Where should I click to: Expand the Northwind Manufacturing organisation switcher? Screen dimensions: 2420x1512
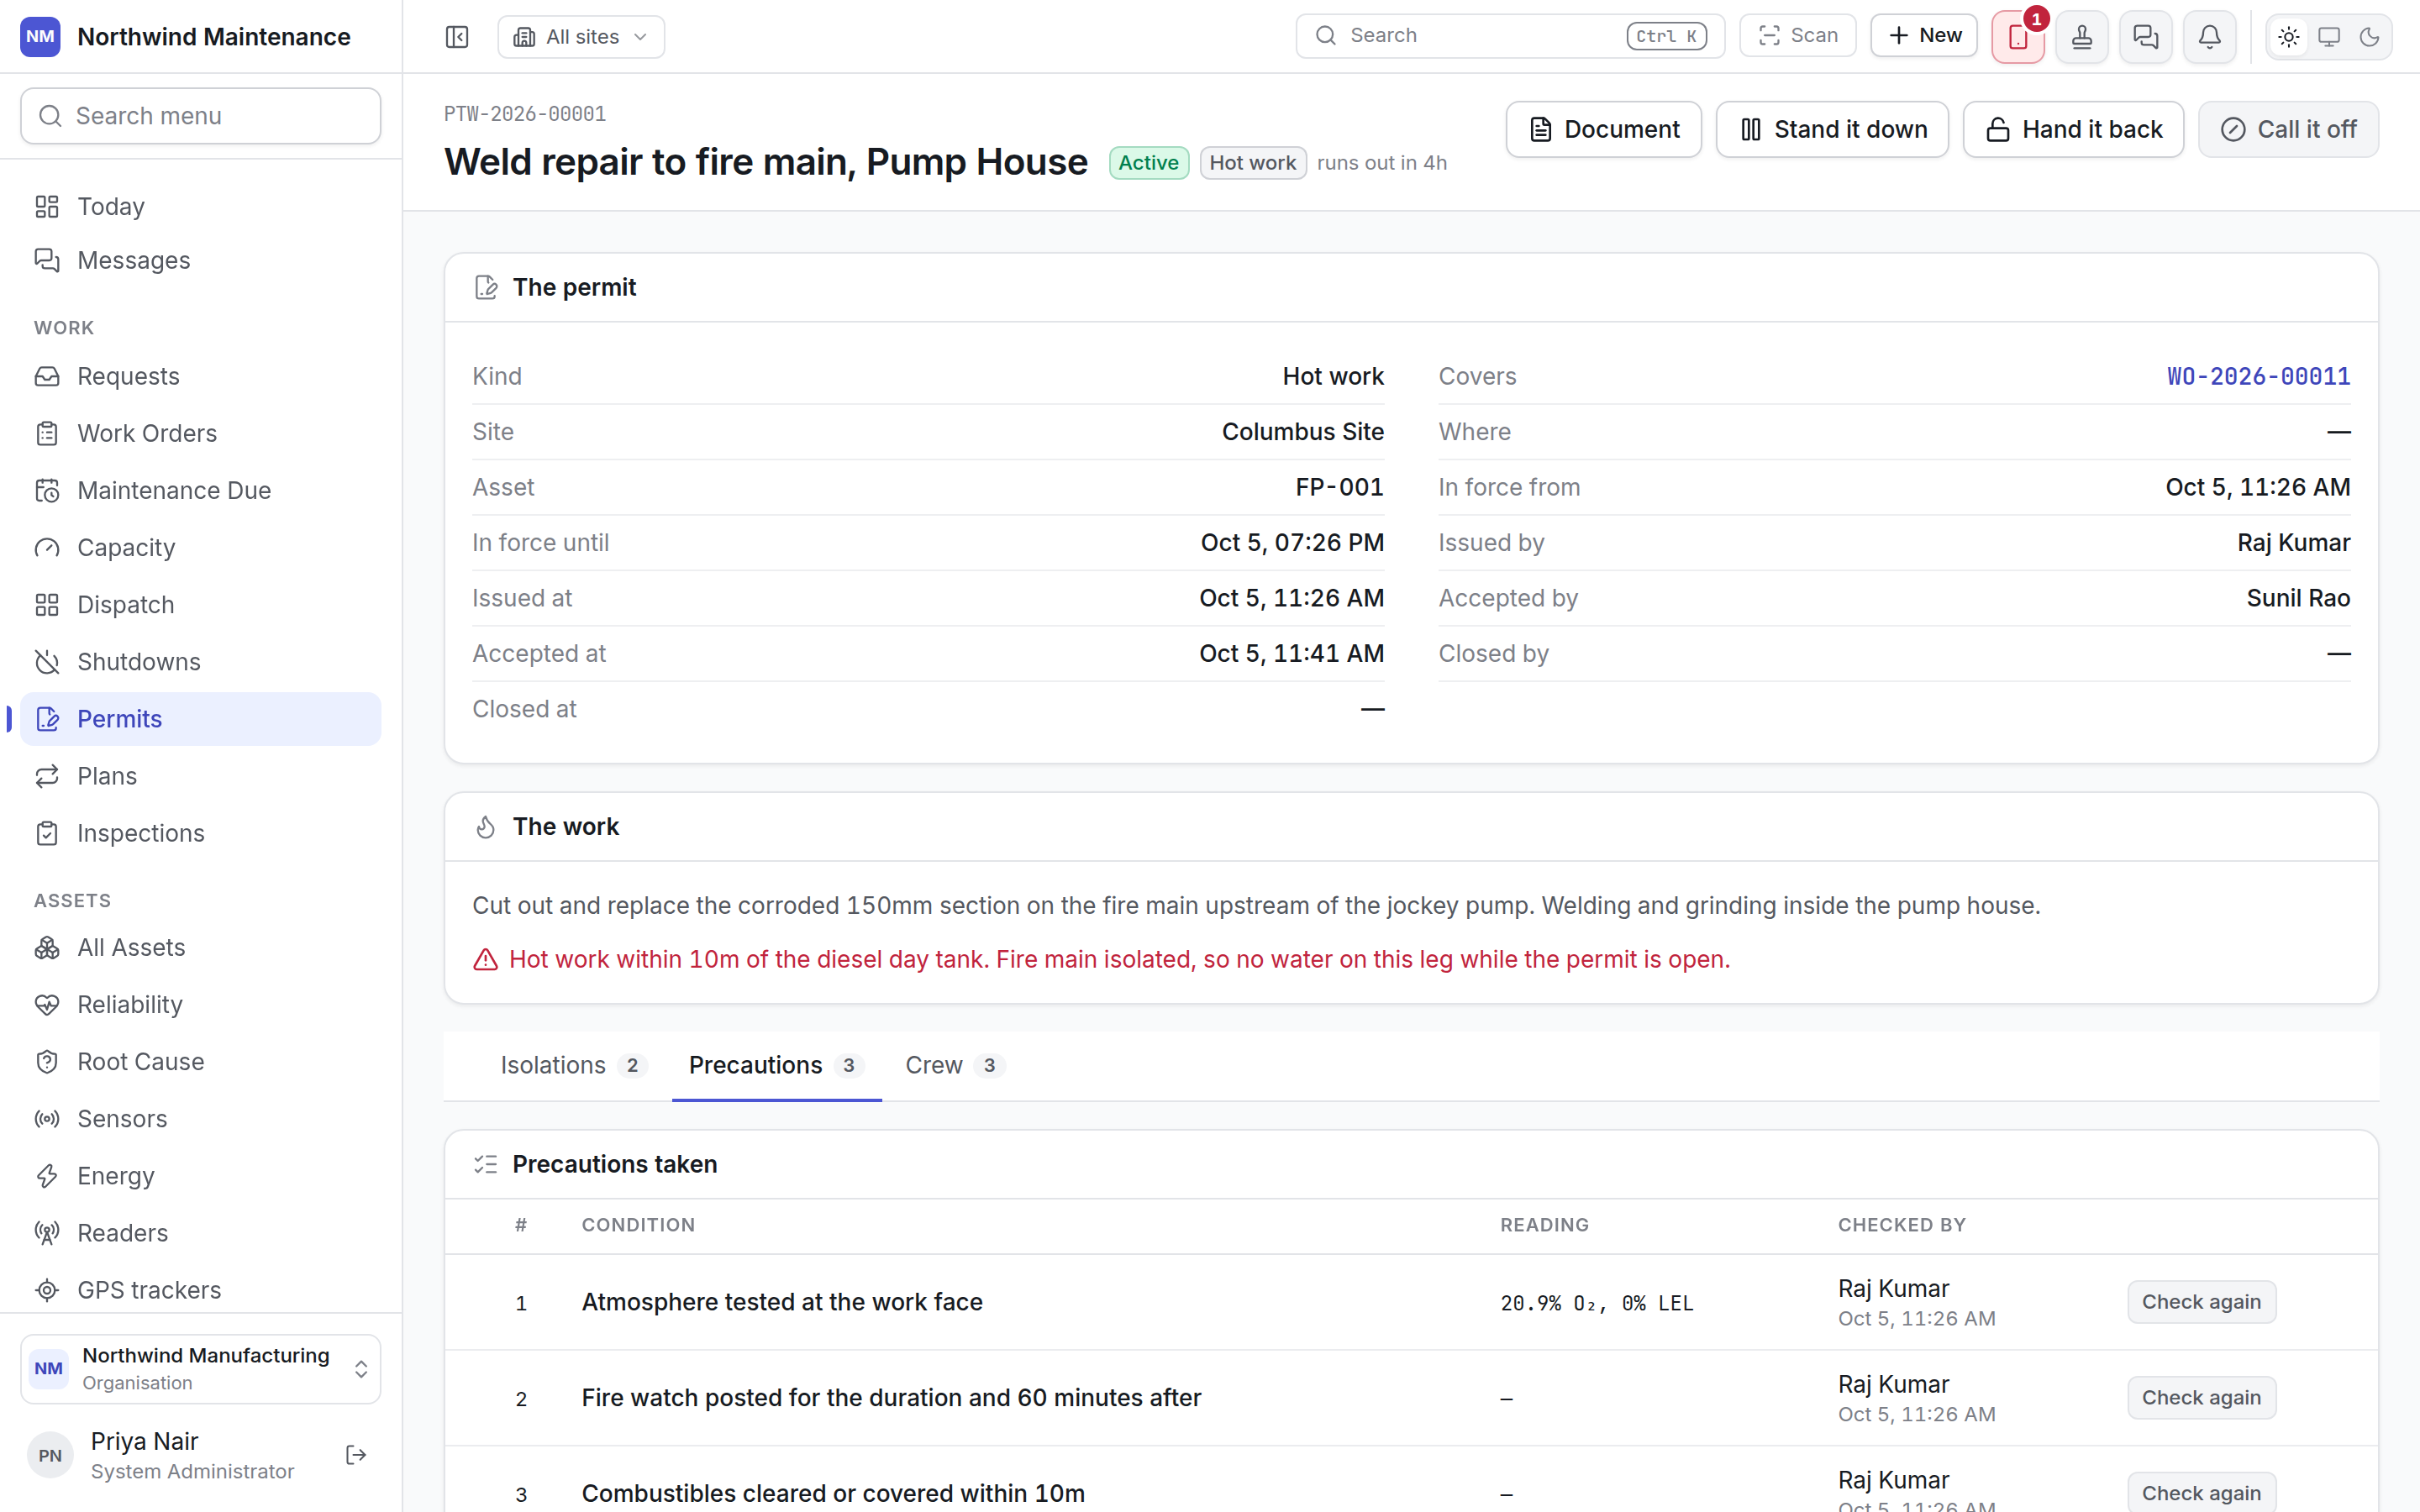coord(201,1368)
